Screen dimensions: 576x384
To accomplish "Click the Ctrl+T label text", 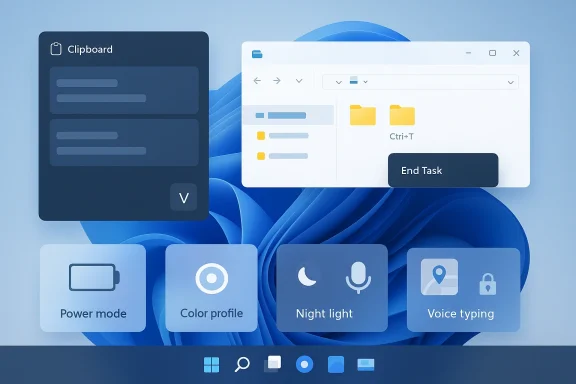I will click(402, 137).
